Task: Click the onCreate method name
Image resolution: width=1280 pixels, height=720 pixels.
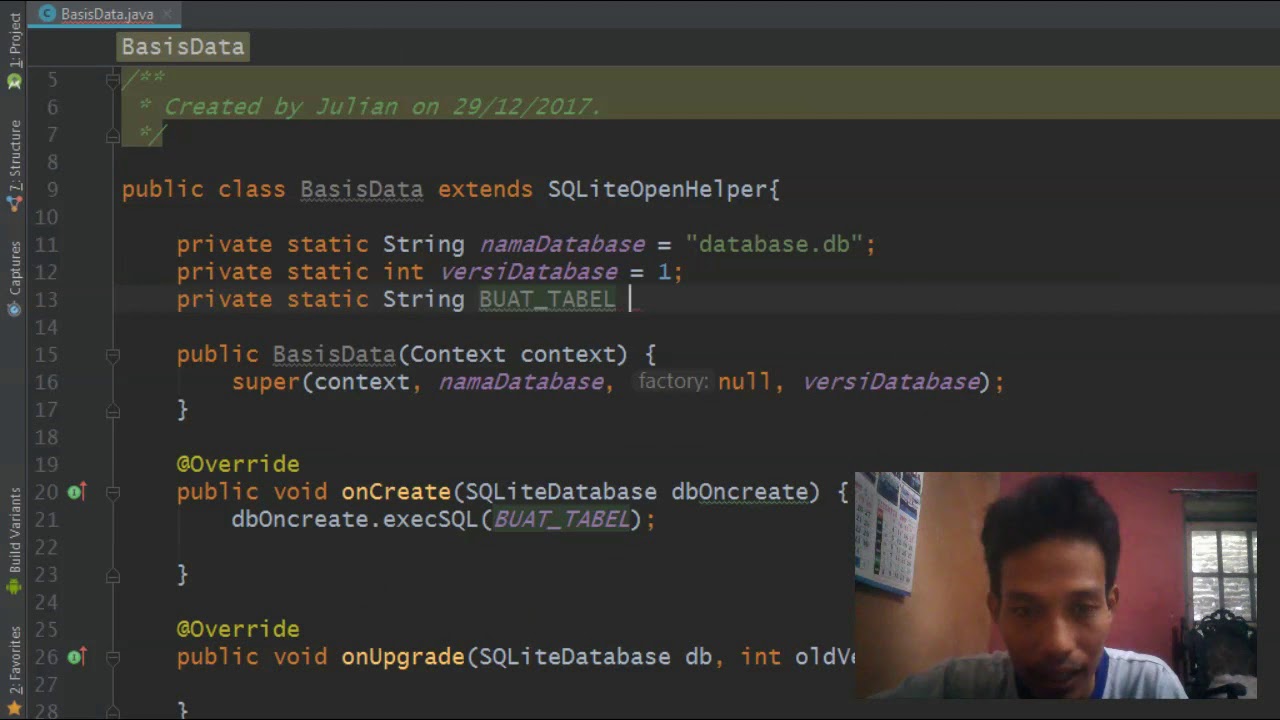Action: tap(396, 492)
